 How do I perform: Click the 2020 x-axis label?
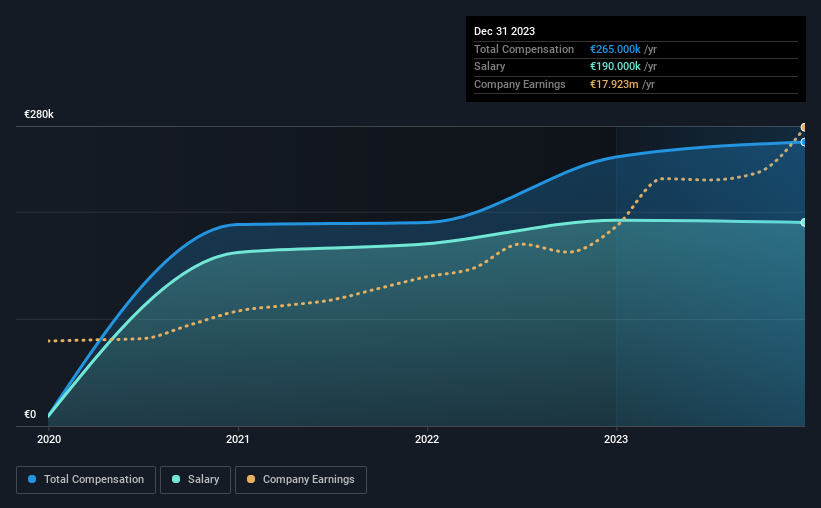49,439
